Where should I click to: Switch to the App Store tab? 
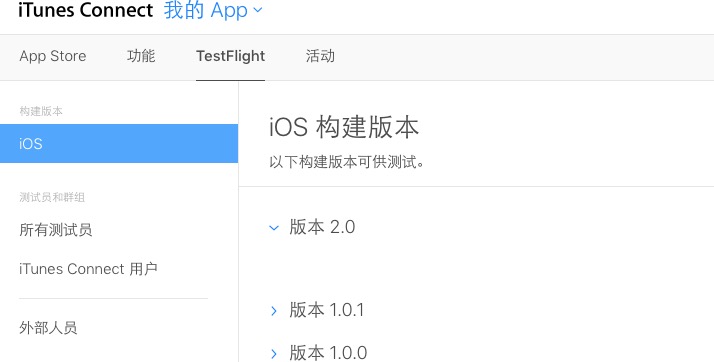coord(53,56)
